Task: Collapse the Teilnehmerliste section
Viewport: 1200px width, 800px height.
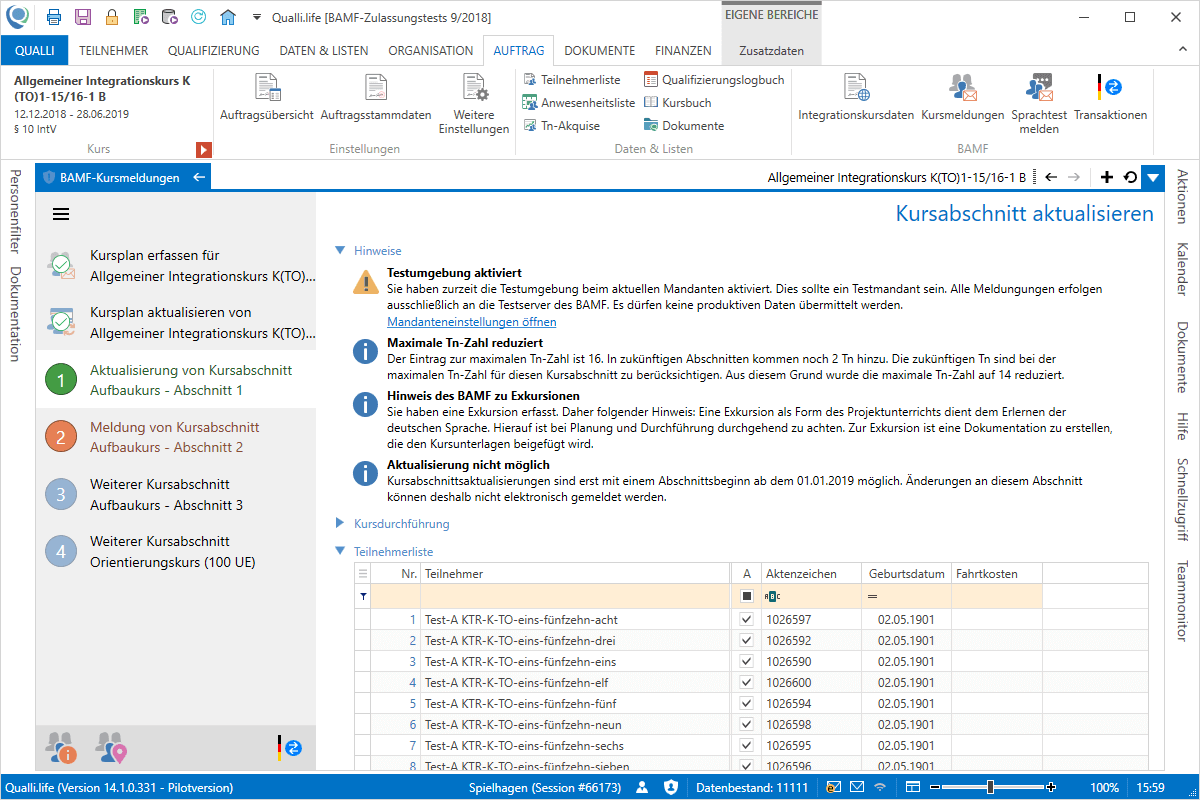Action: pyautogui.click(x=340, y=551)
